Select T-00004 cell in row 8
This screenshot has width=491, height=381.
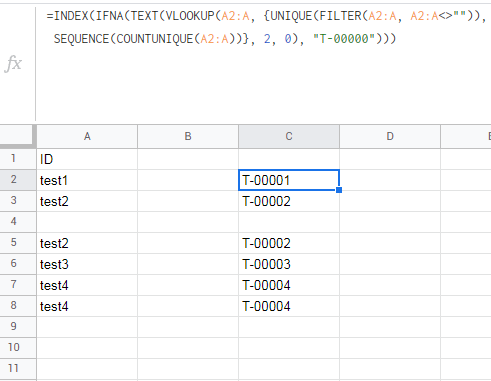(x=289, y=306)
